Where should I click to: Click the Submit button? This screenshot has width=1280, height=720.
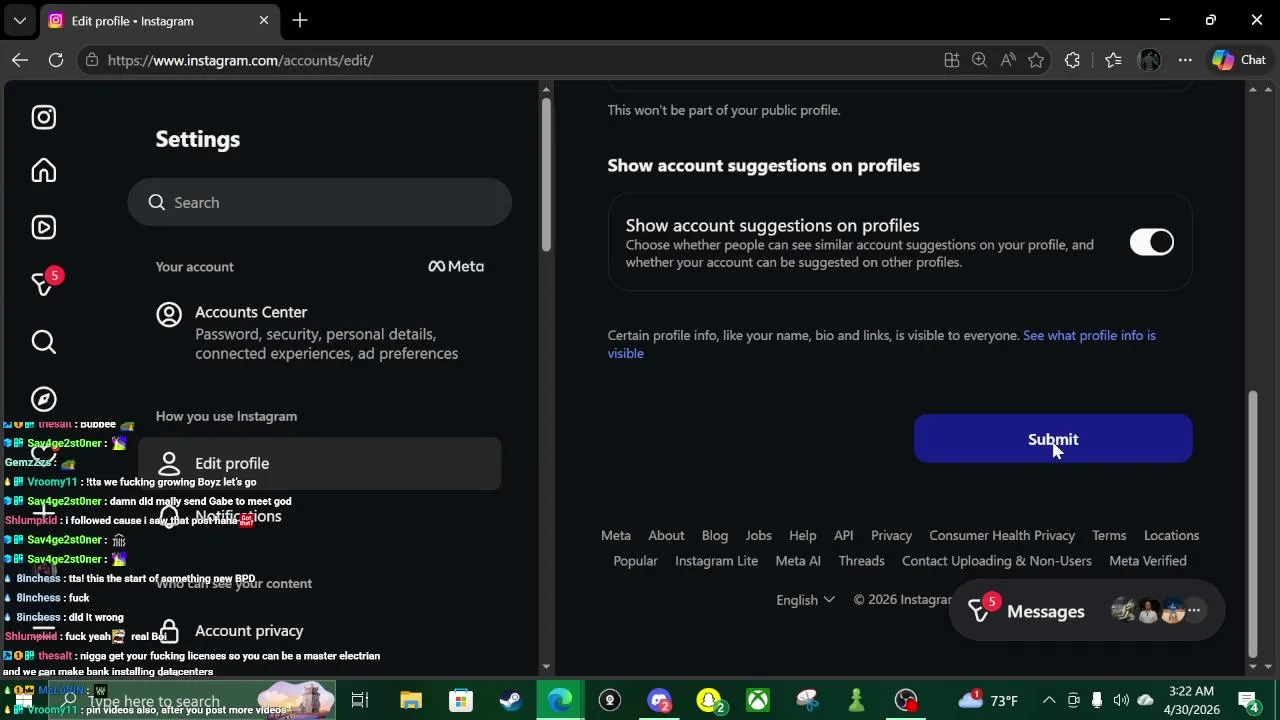pyautogui.click(x=1053, y=439)
